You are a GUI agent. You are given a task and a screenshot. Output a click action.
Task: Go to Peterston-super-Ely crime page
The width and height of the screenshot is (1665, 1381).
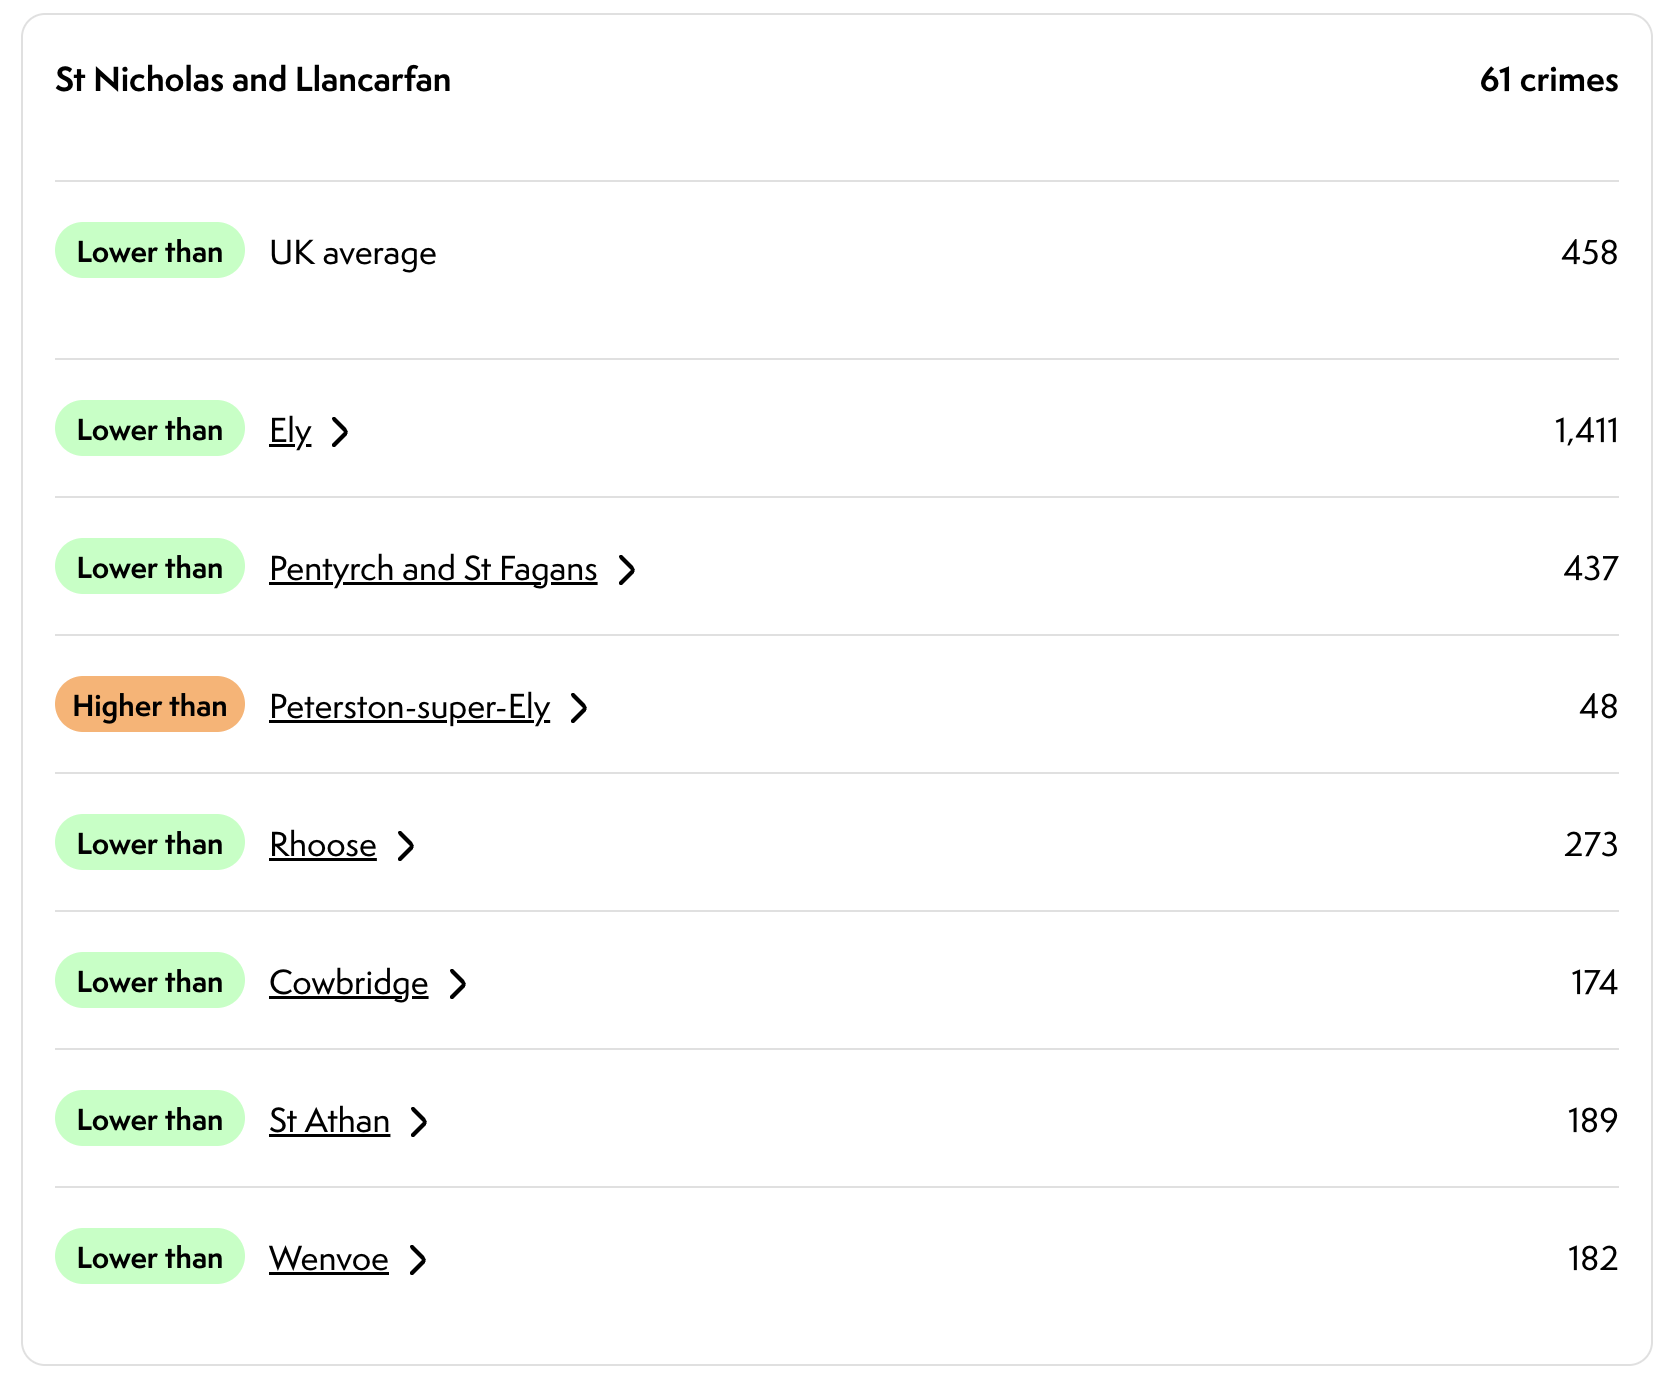(x=409, y=707)
